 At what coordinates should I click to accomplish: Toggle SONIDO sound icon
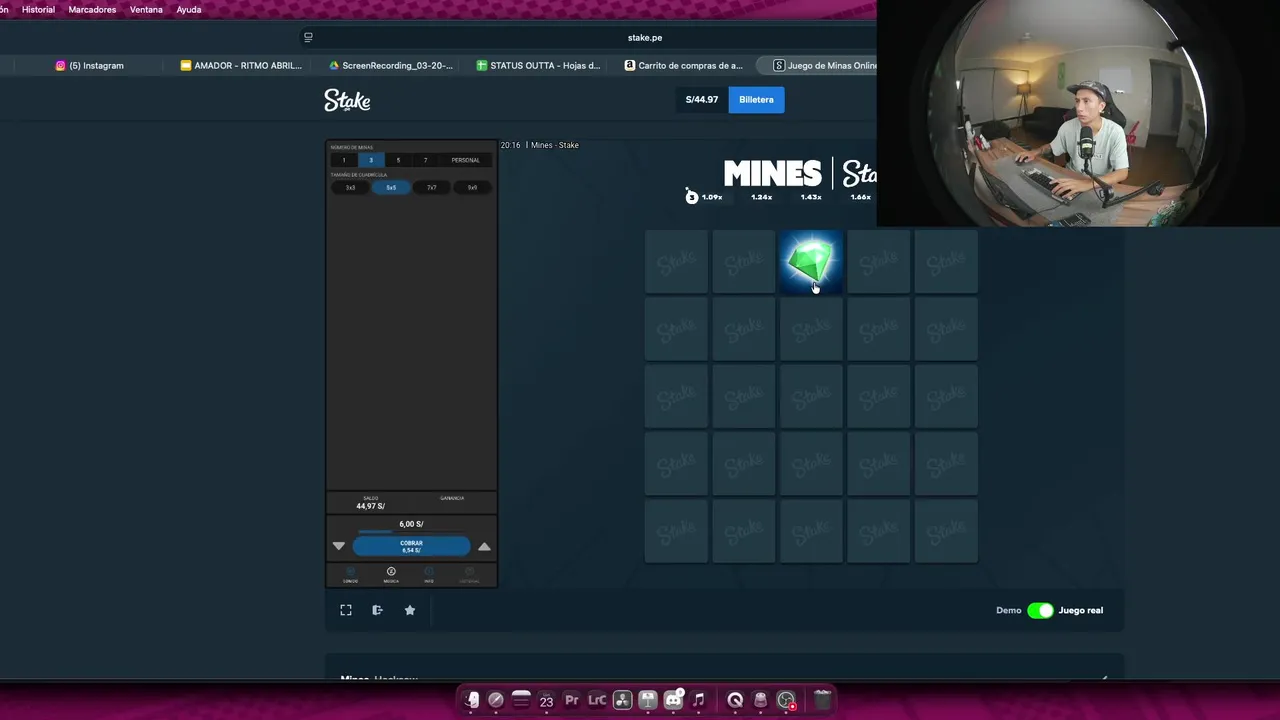tap(350, 575)
